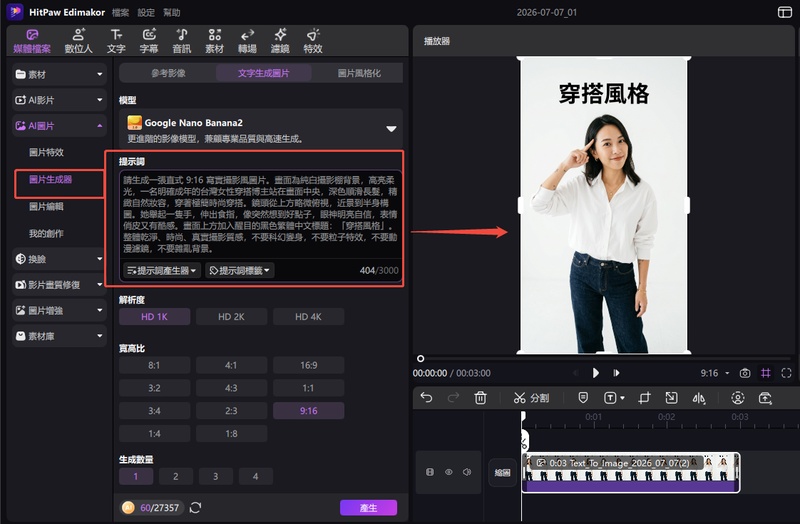Choose the 1:1 aspect ratio
This screenshot has height=524, width=800.
tap(308, 388)
